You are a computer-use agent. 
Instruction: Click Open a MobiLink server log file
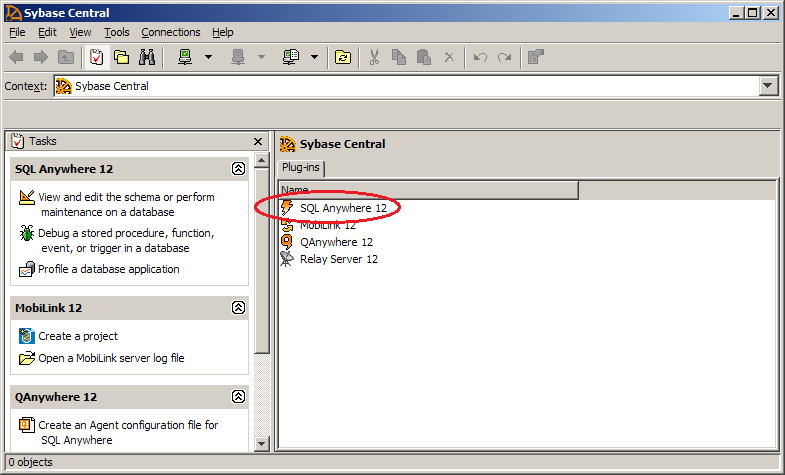coord(111,358)
